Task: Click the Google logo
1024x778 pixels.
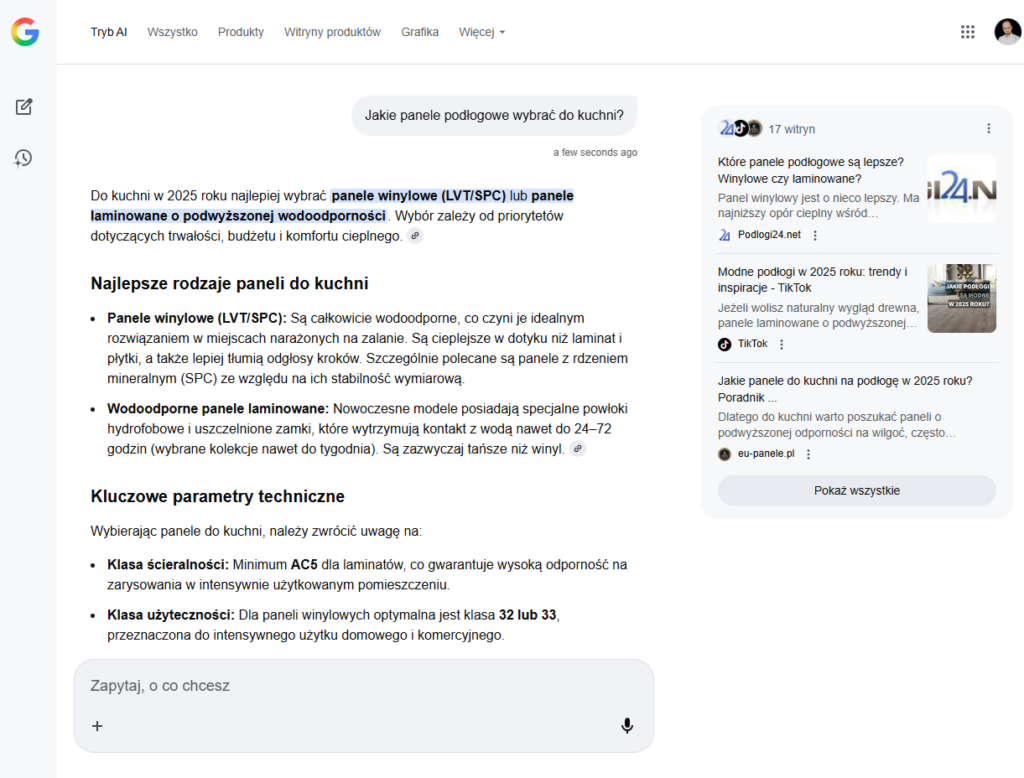Action: point(25,32)
